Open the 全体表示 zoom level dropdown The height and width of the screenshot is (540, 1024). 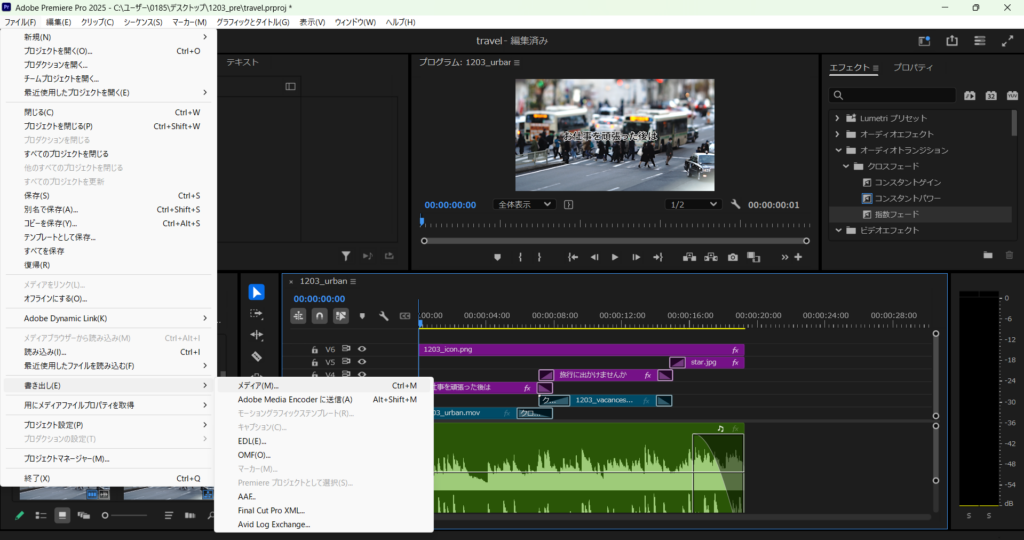(x=525, y=204)
